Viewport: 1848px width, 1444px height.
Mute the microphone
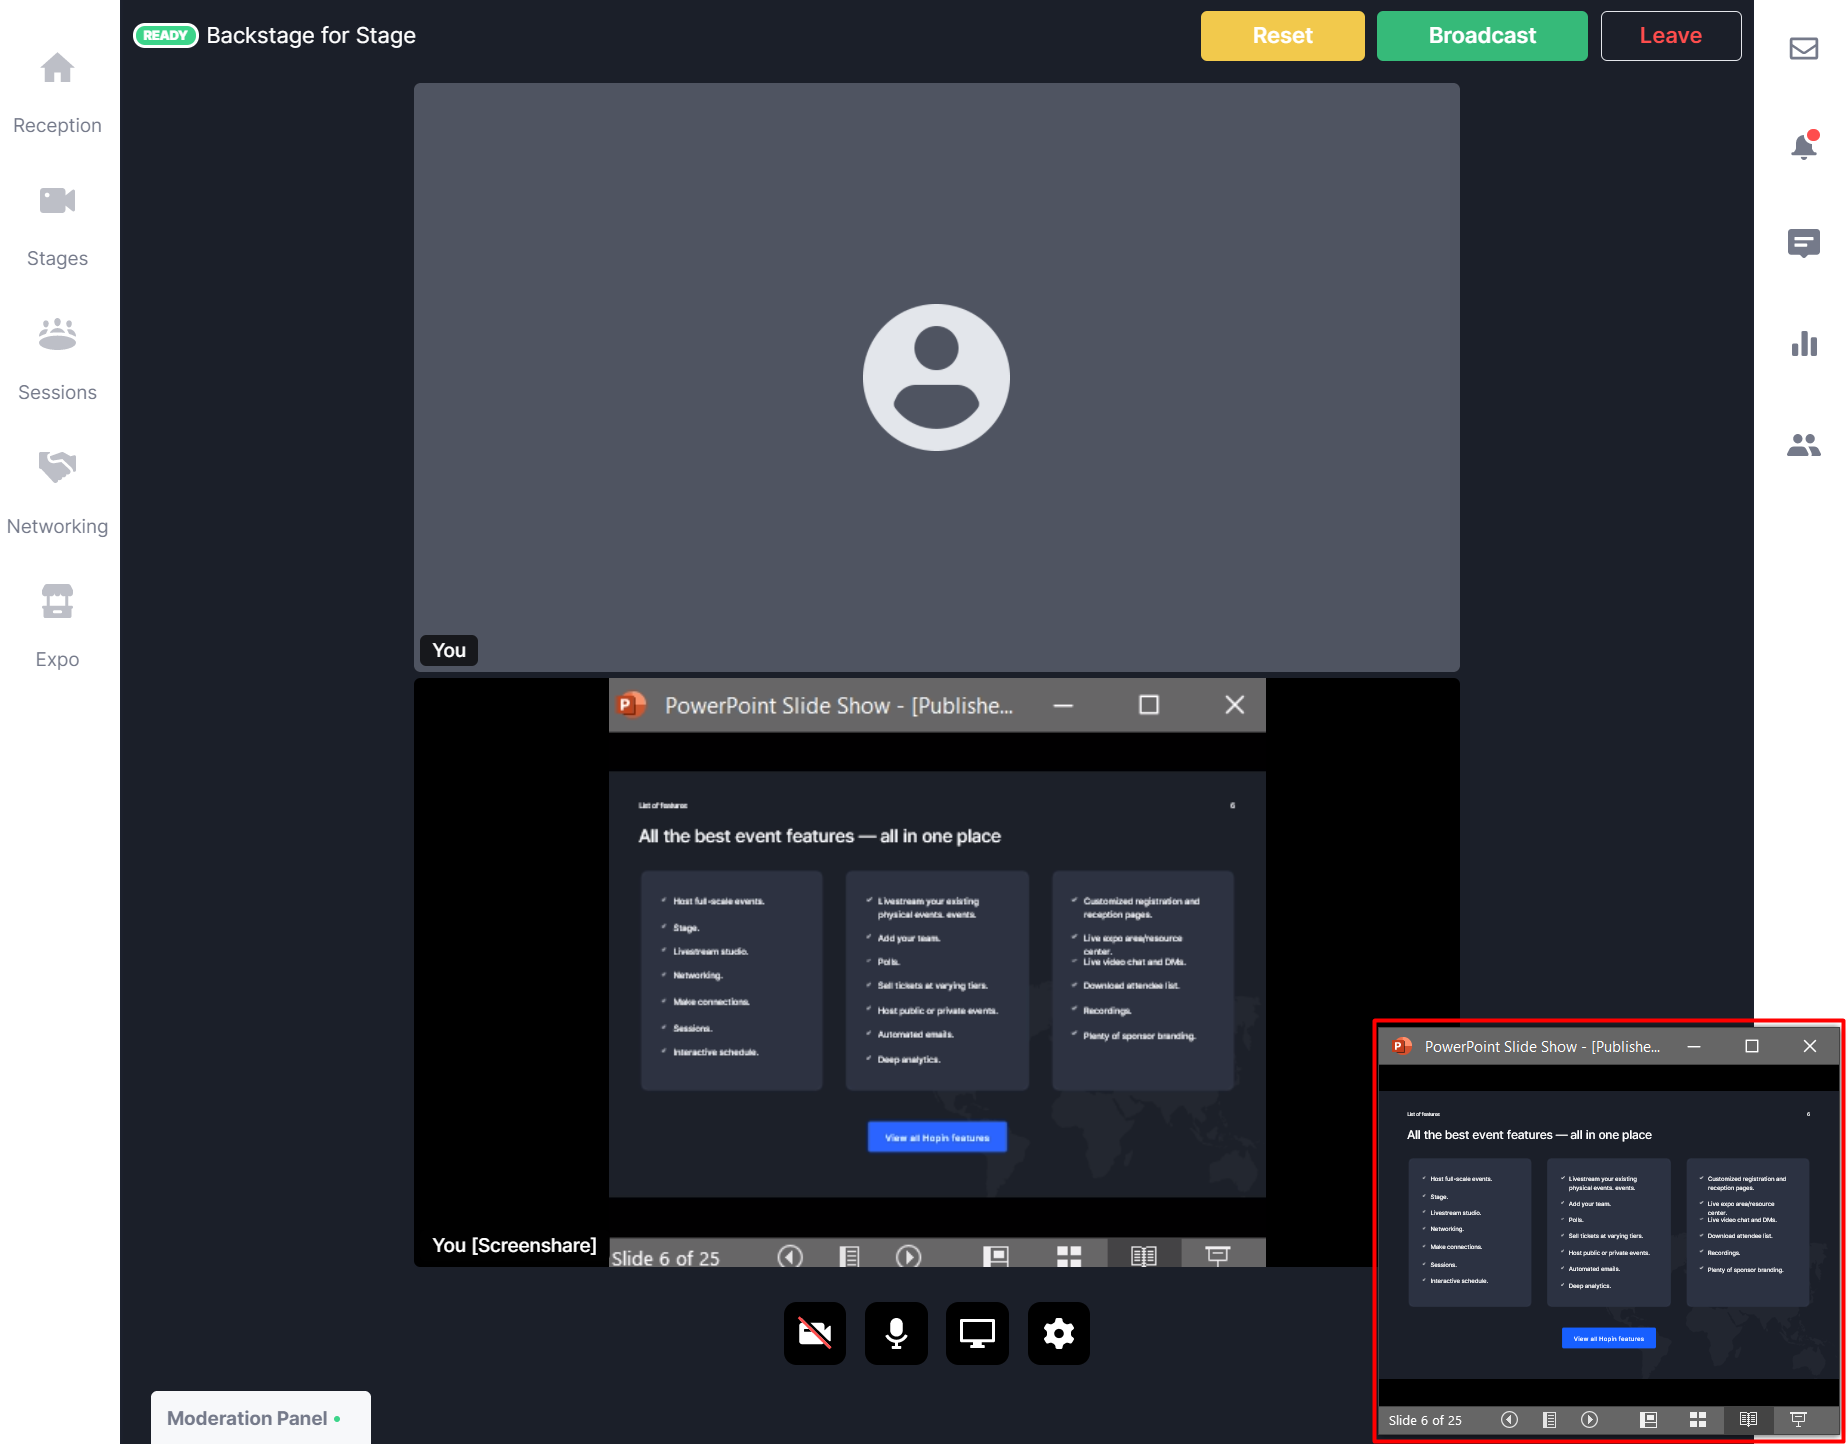pyautogui.click(x=896, y=1333)
